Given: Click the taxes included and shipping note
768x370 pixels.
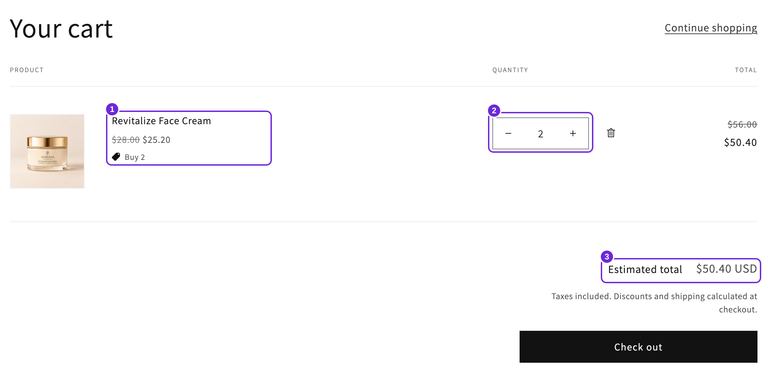Looking at the screenshot, I should click(654, 303).
